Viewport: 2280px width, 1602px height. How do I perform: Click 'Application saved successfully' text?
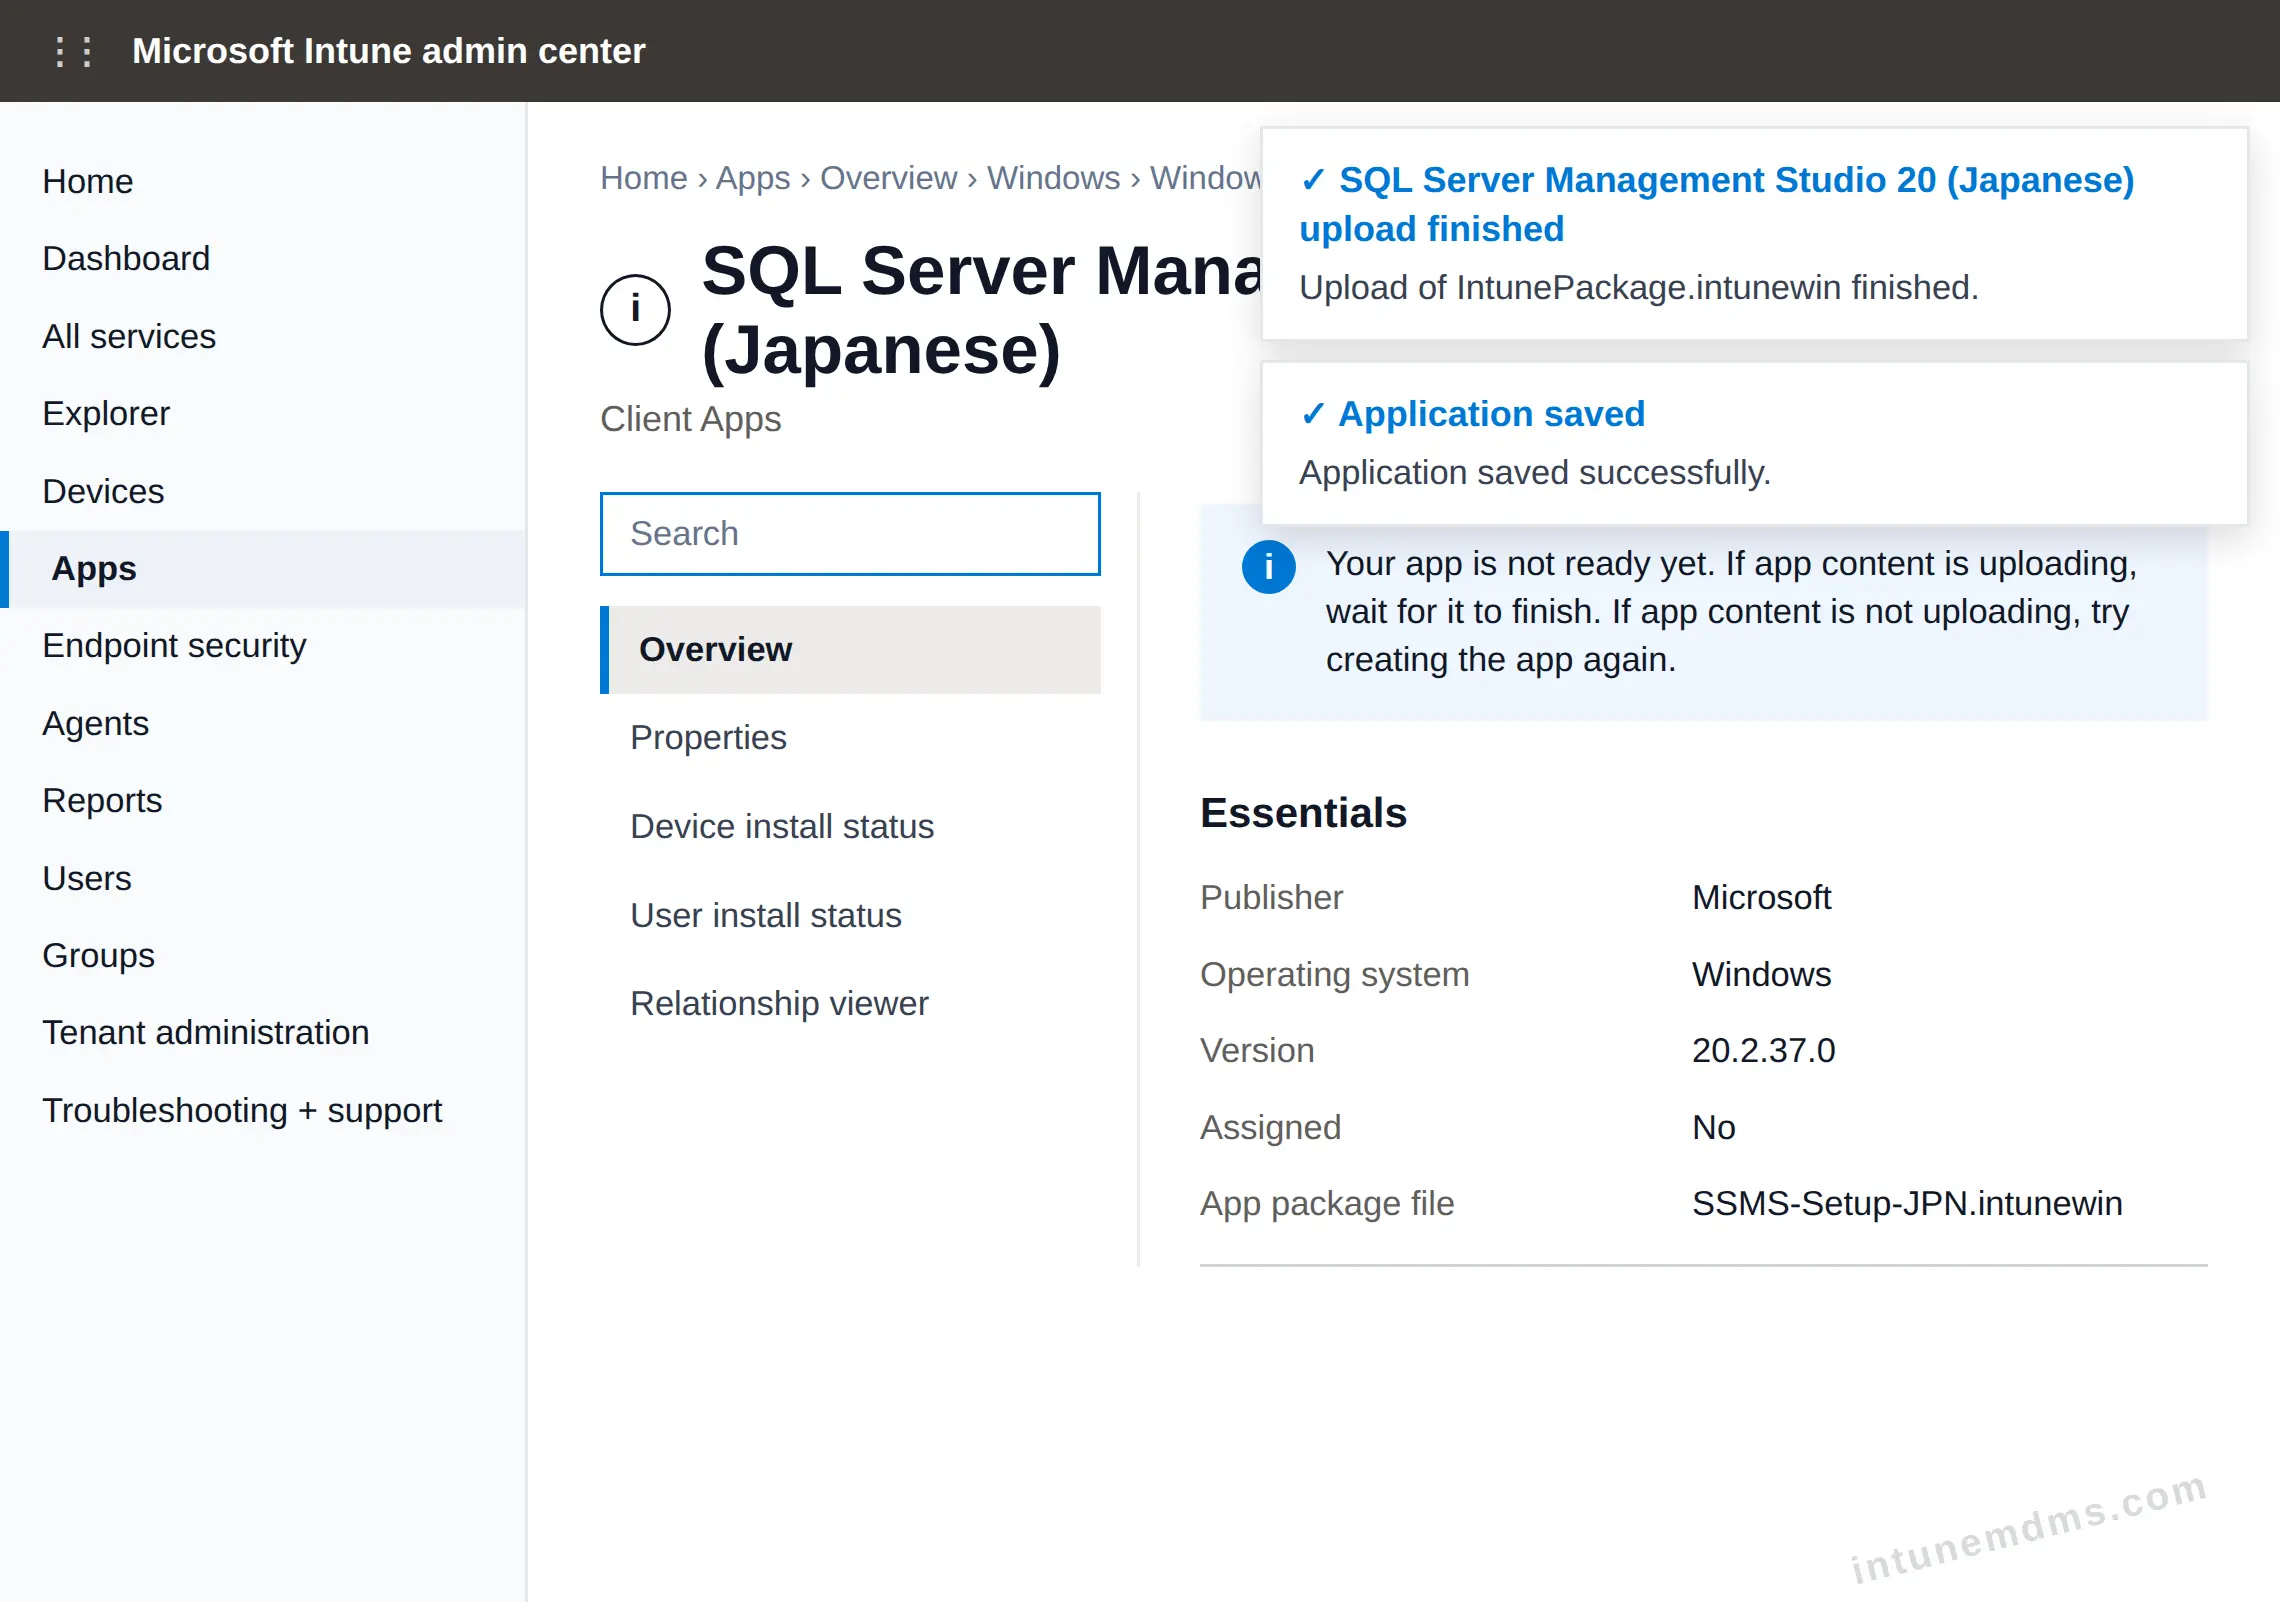tap(1534, 473)
